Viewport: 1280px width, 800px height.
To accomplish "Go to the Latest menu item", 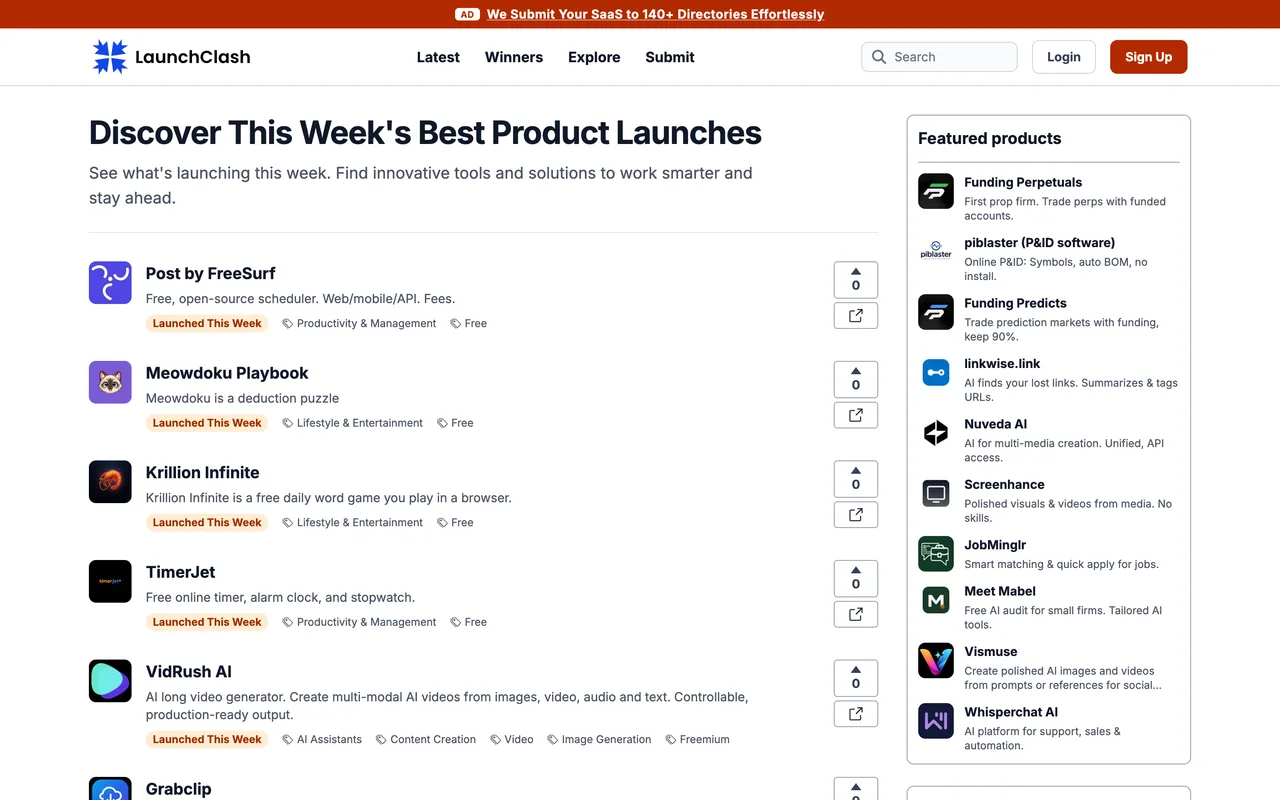I will point(438,57).
